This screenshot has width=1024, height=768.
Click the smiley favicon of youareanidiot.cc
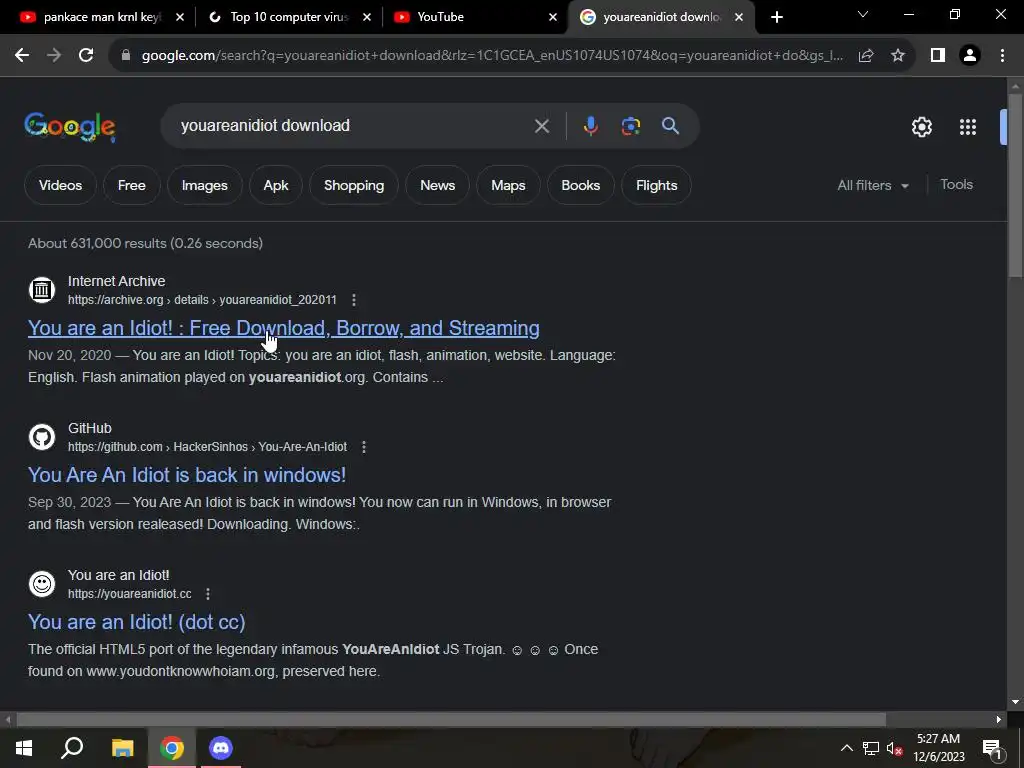[x=42, y=583]
